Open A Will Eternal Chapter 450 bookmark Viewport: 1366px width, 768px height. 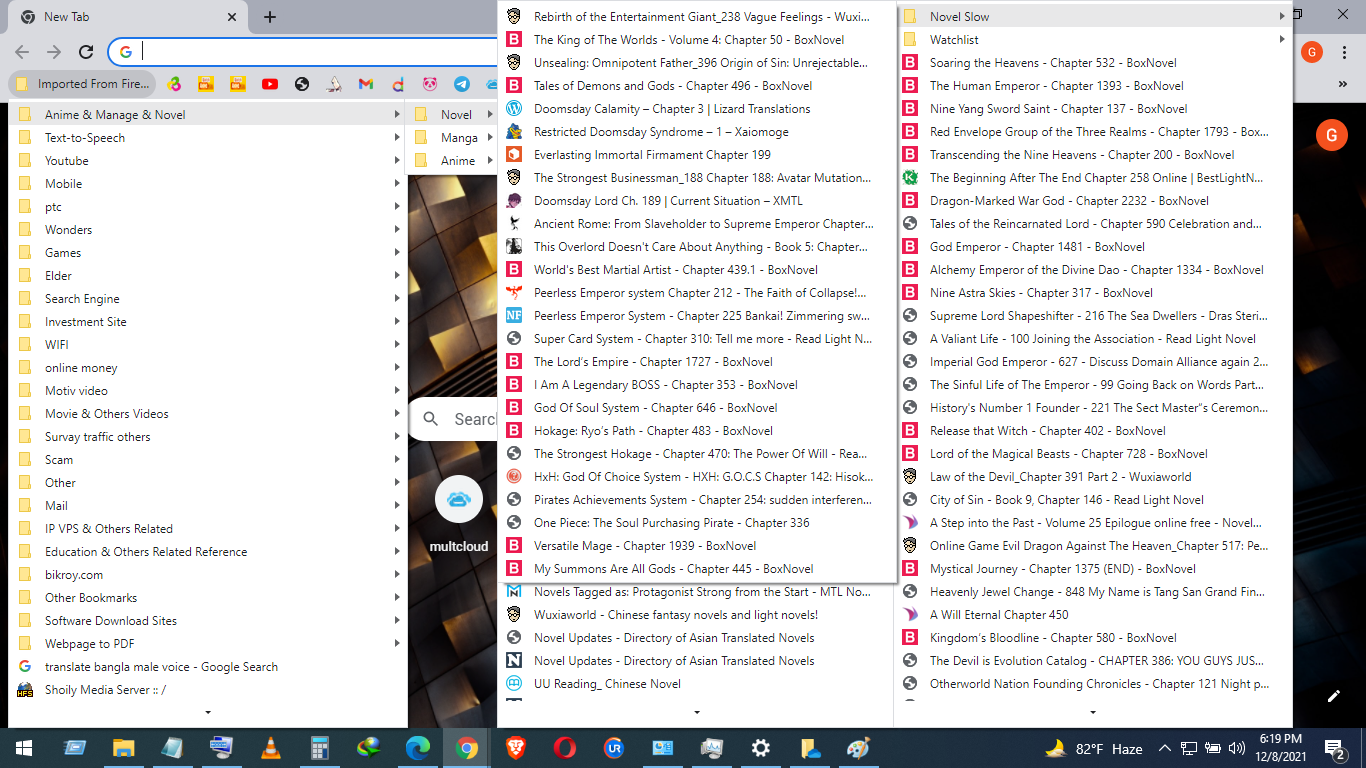pos(1093,615)
